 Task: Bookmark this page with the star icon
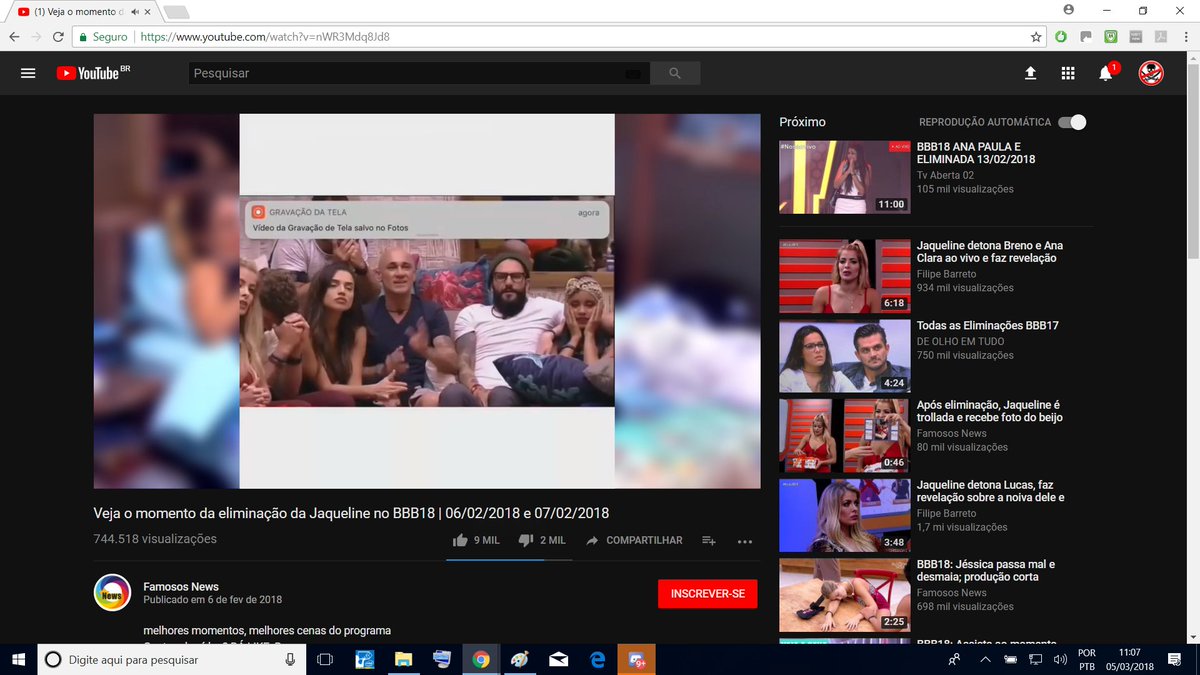coord(1036,37)
